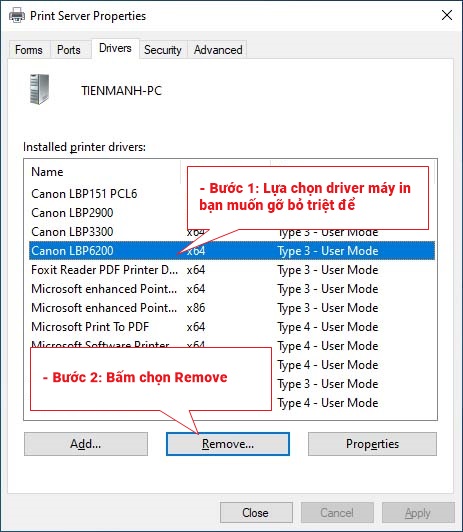Switch to the Forms tab
The image size is (463, 532).
[x=29, y=50]
